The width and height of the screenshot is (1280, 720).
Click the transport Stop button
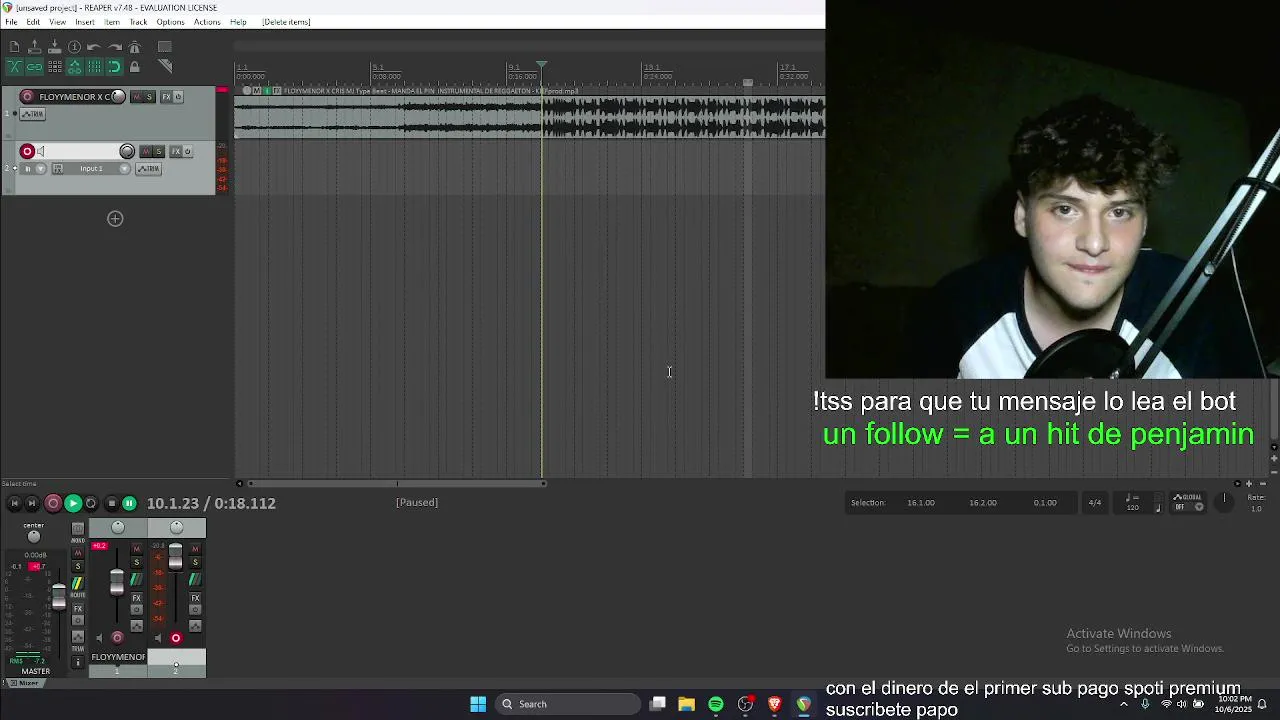tap(112, 504)
